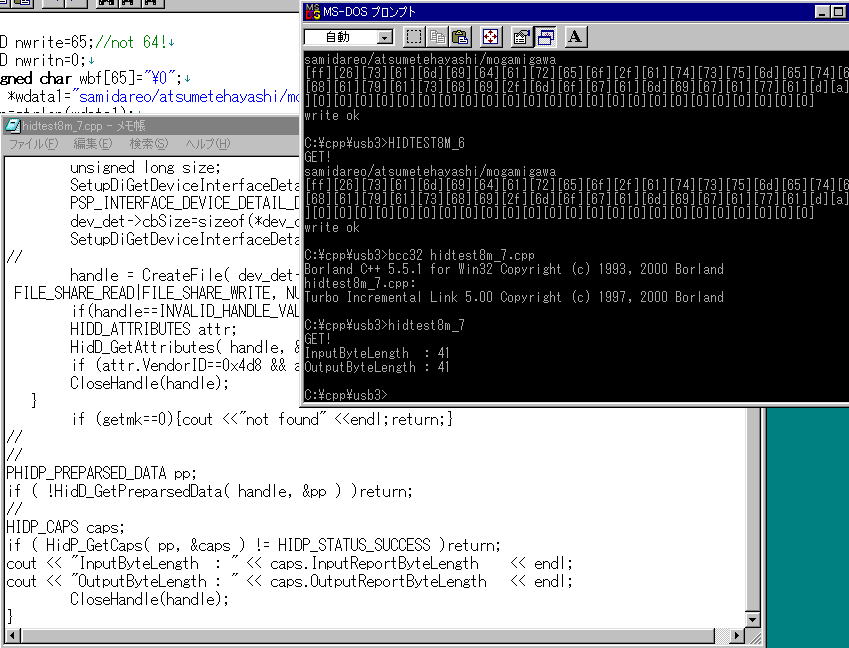
Task: Click the MS-DOS prompt title bar icon
Action: pos(312,11)
